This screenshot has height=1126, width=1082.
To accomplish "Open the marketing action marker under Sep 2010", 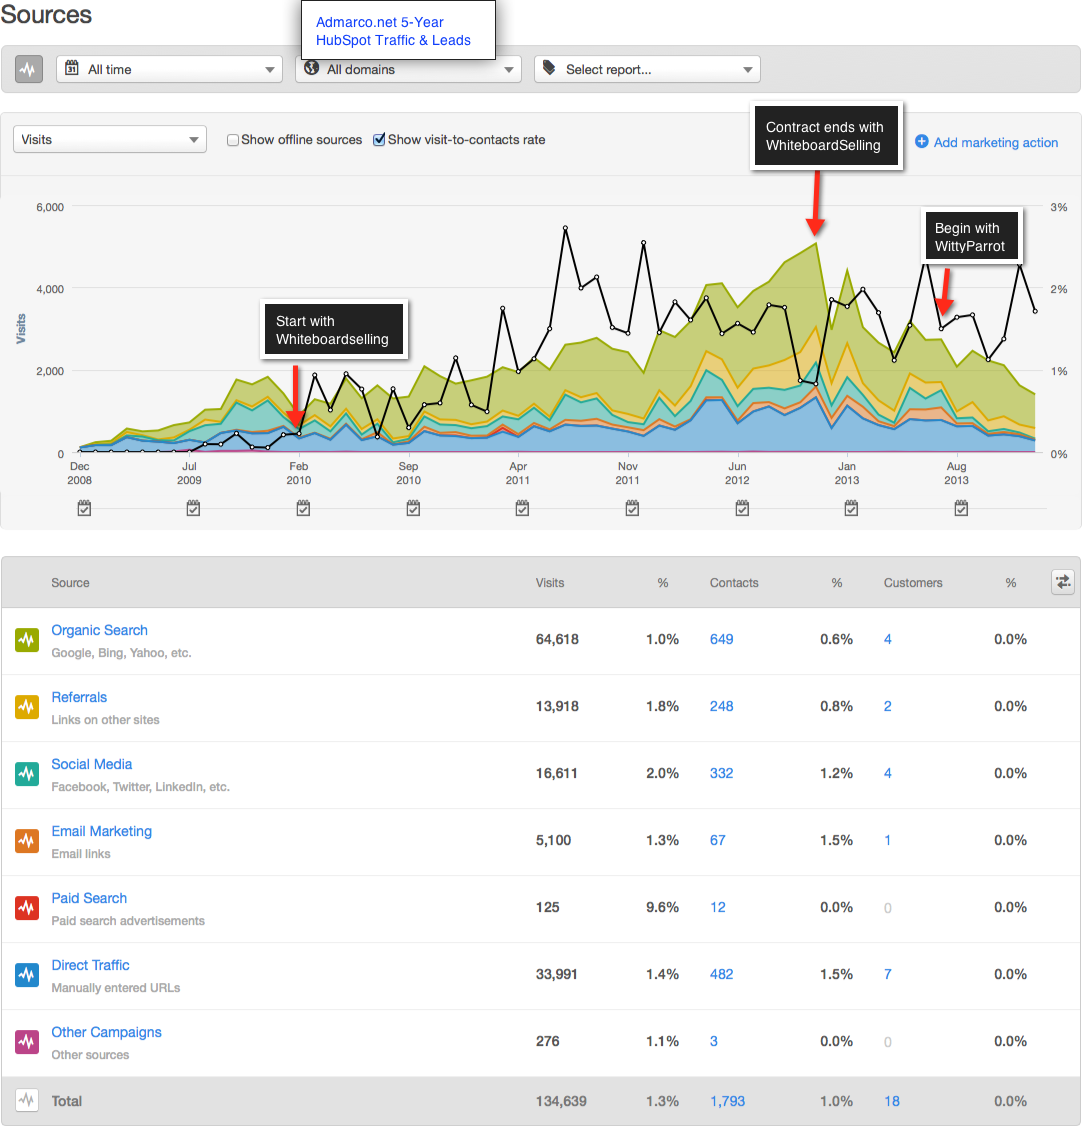I will 413,508.
